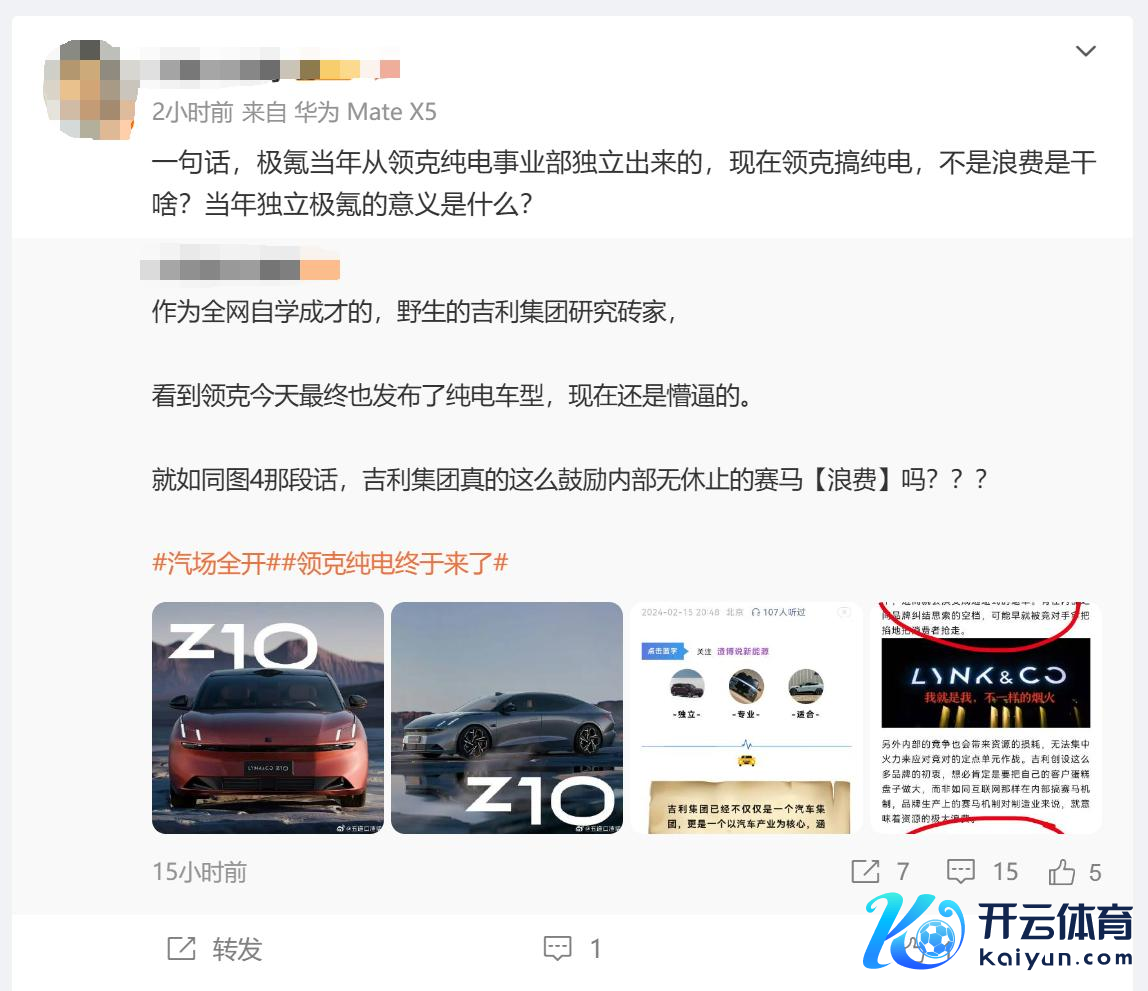Open the gray Z10 side view photo
This screenshot has height=991, width=1148.
(507, 717)
